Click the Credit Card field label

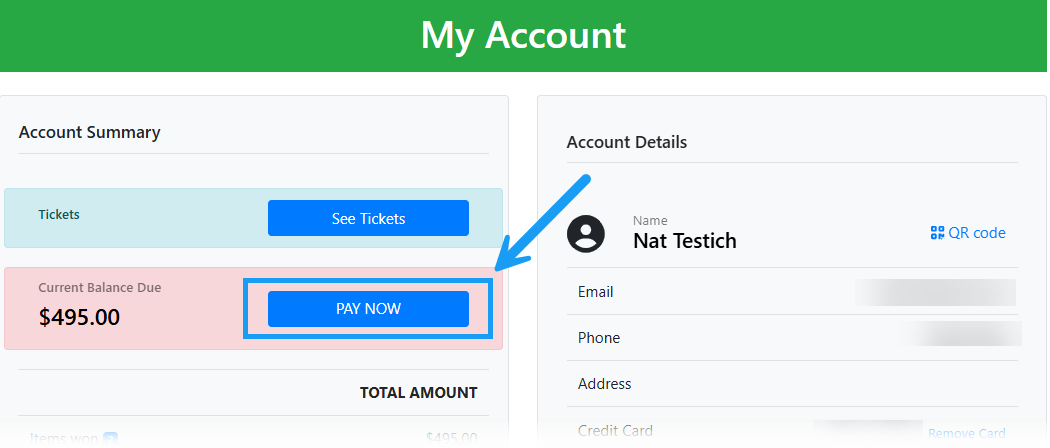(615, 431)
